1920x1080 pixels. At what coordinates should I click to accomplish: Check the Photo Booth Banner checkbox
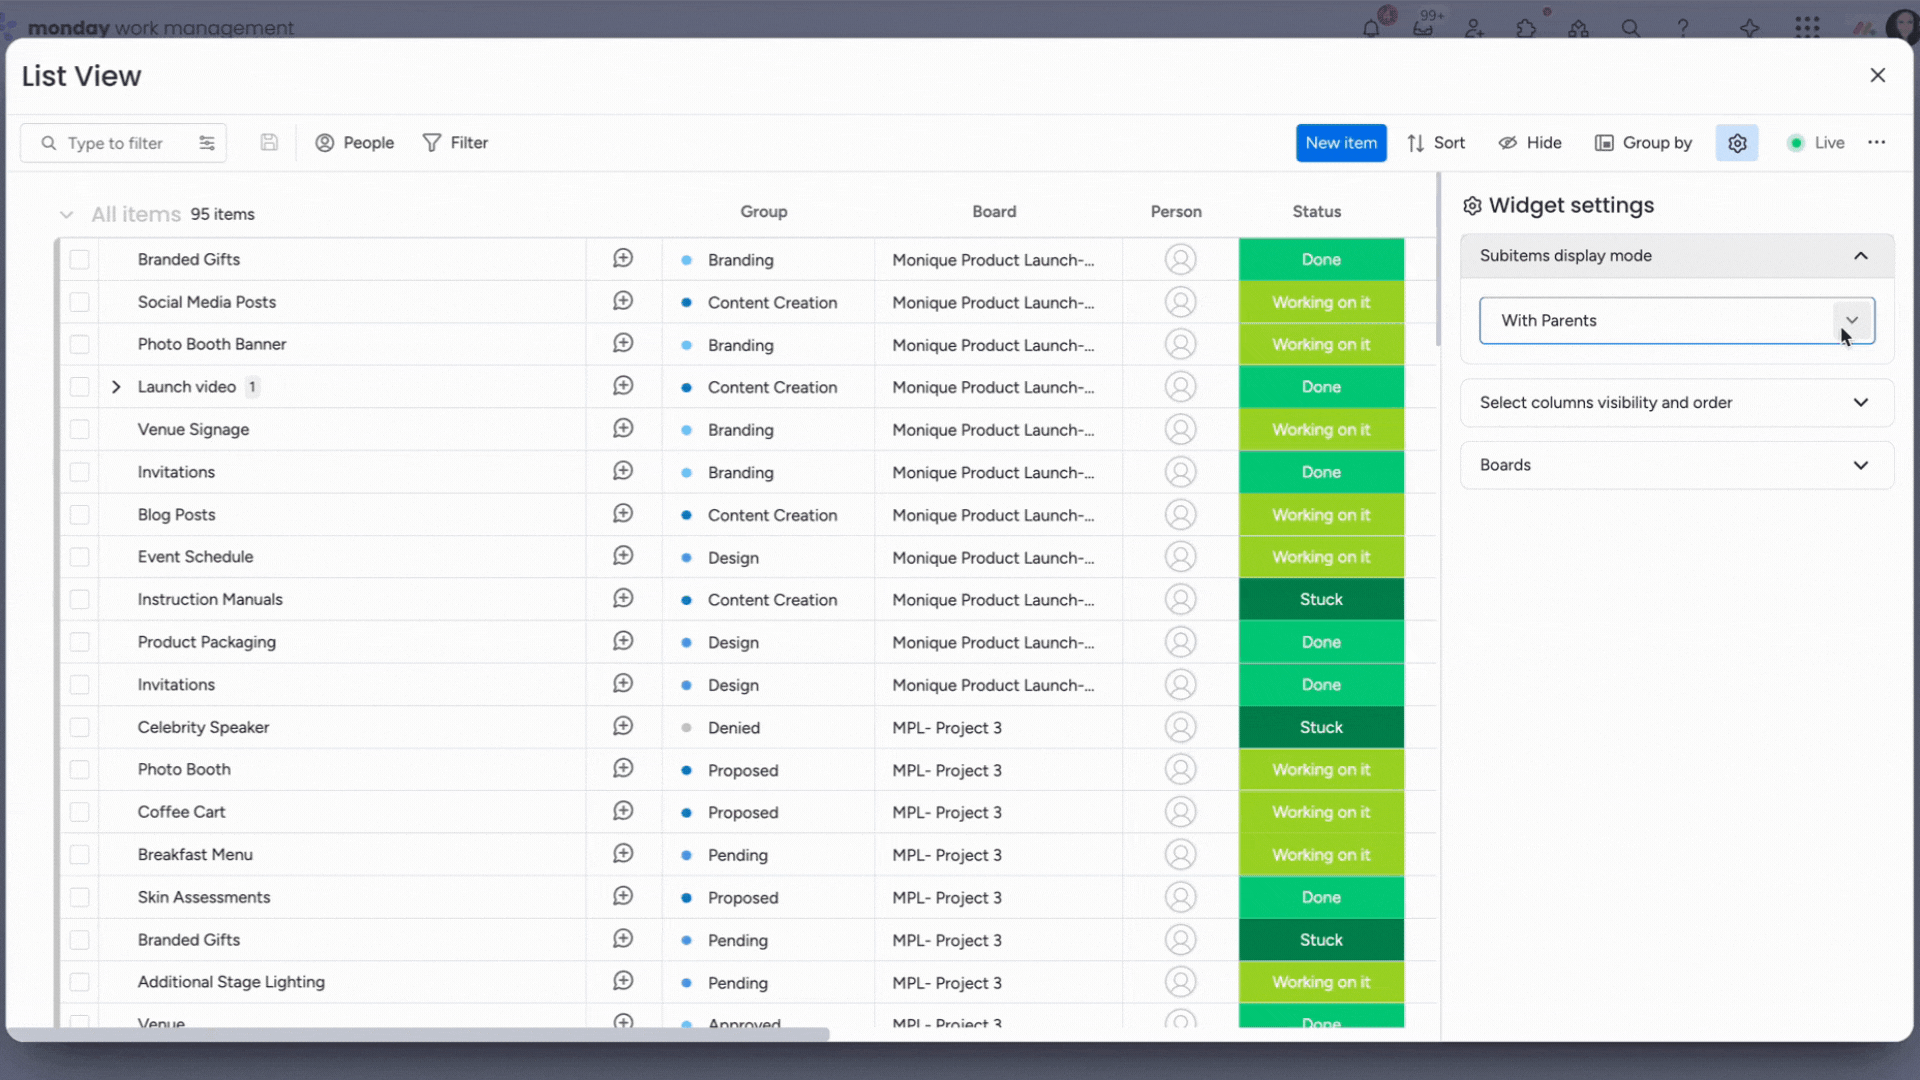click(x=80, y=344)
